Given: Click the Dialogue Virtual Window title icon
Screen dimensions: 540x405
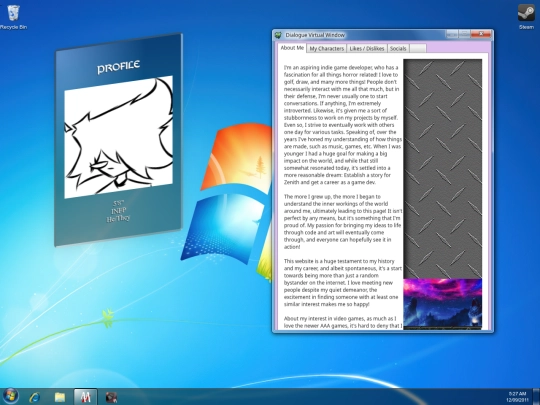Looking at the screenshot, I should click(x=279, y=35).
